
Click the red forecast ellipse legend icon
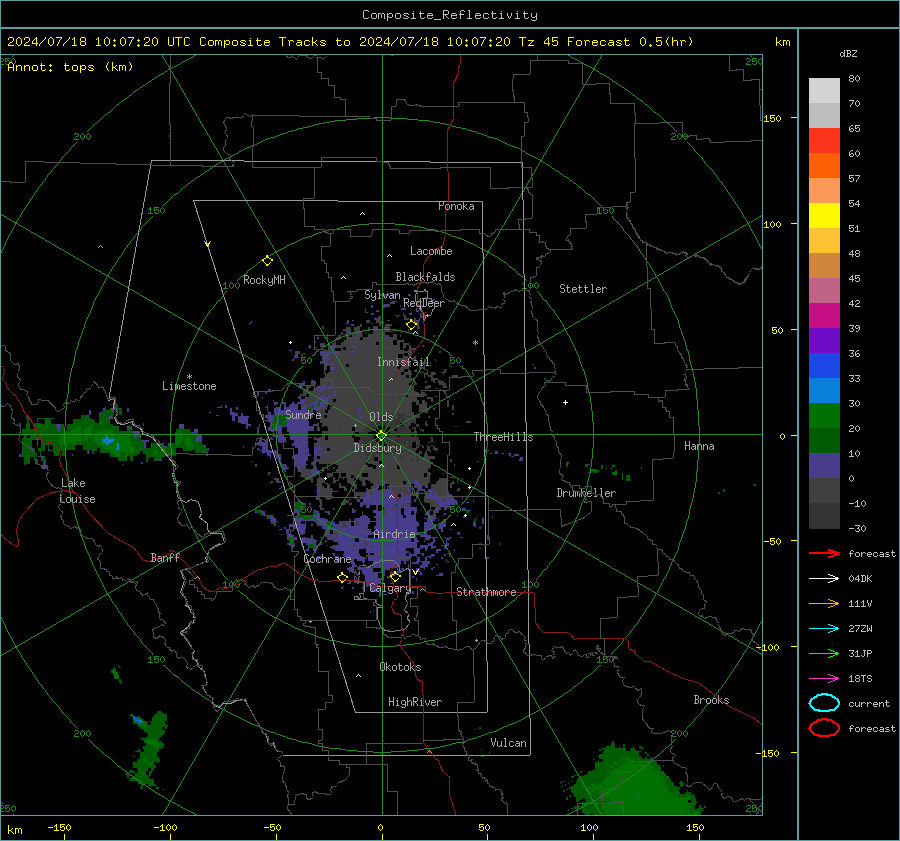pos(824,728)
